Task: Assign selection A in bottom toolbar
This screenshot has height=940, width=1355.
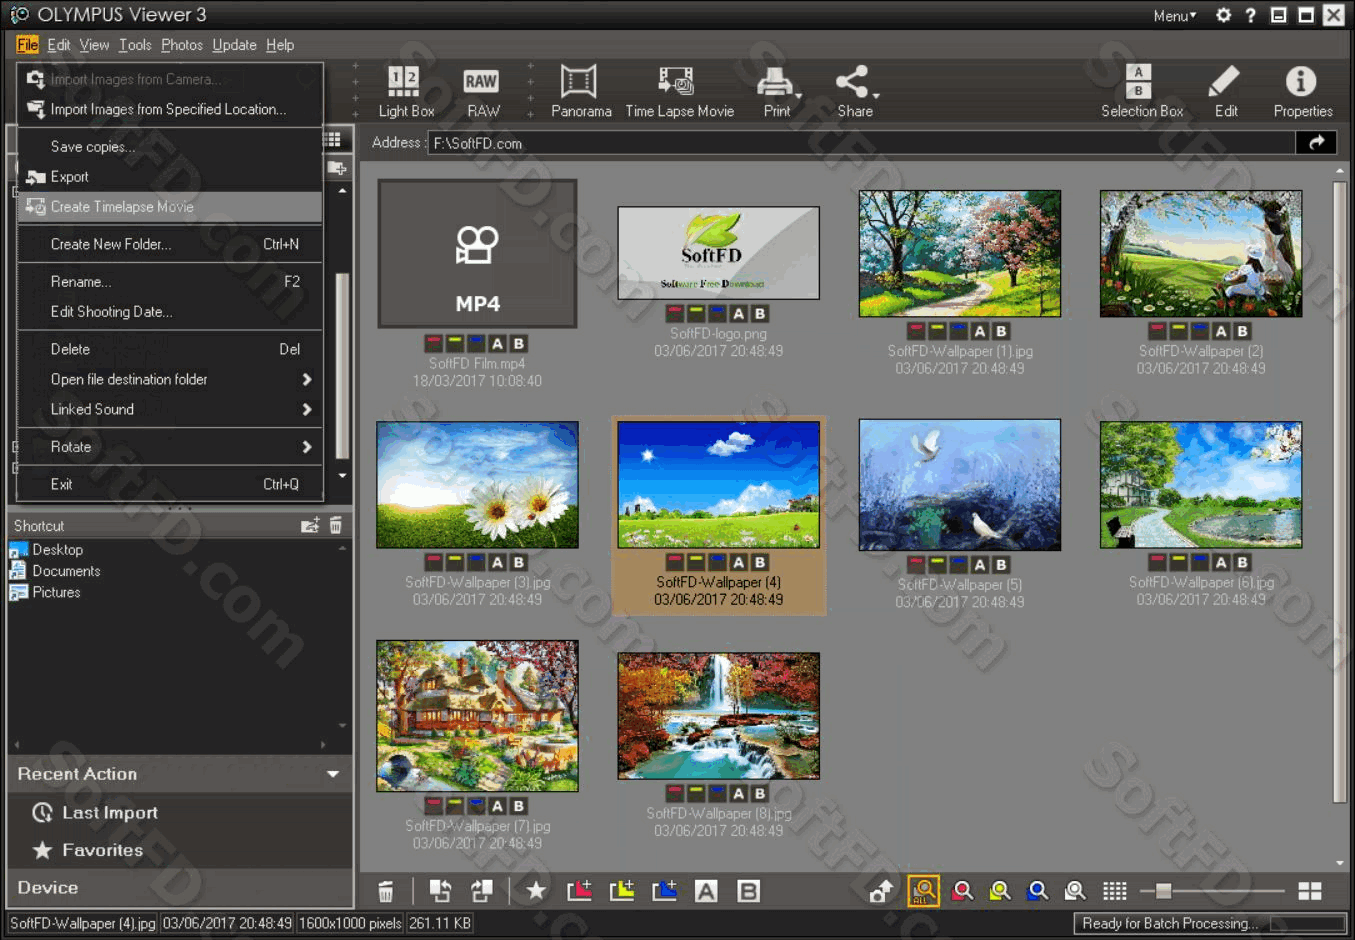Action: click(706, 891)
